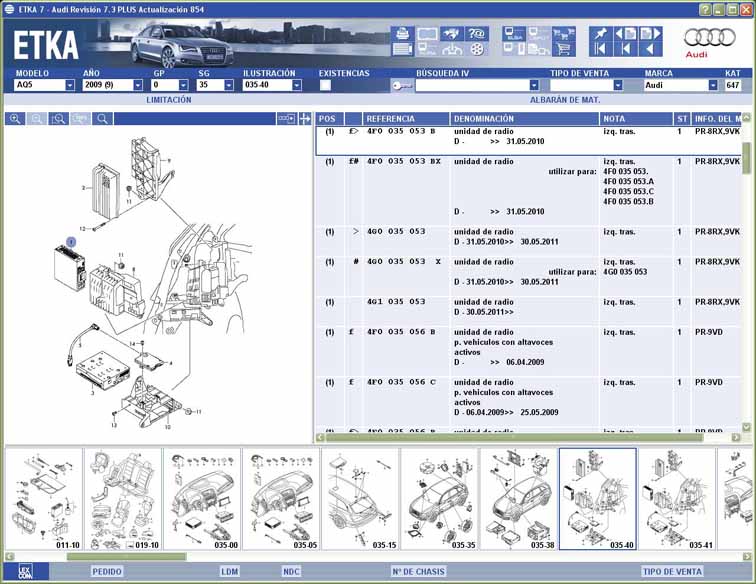The width and height of the screenshot is (756, 584).
Task: Click the ETKA globe title icon
Action: point(9,10)
